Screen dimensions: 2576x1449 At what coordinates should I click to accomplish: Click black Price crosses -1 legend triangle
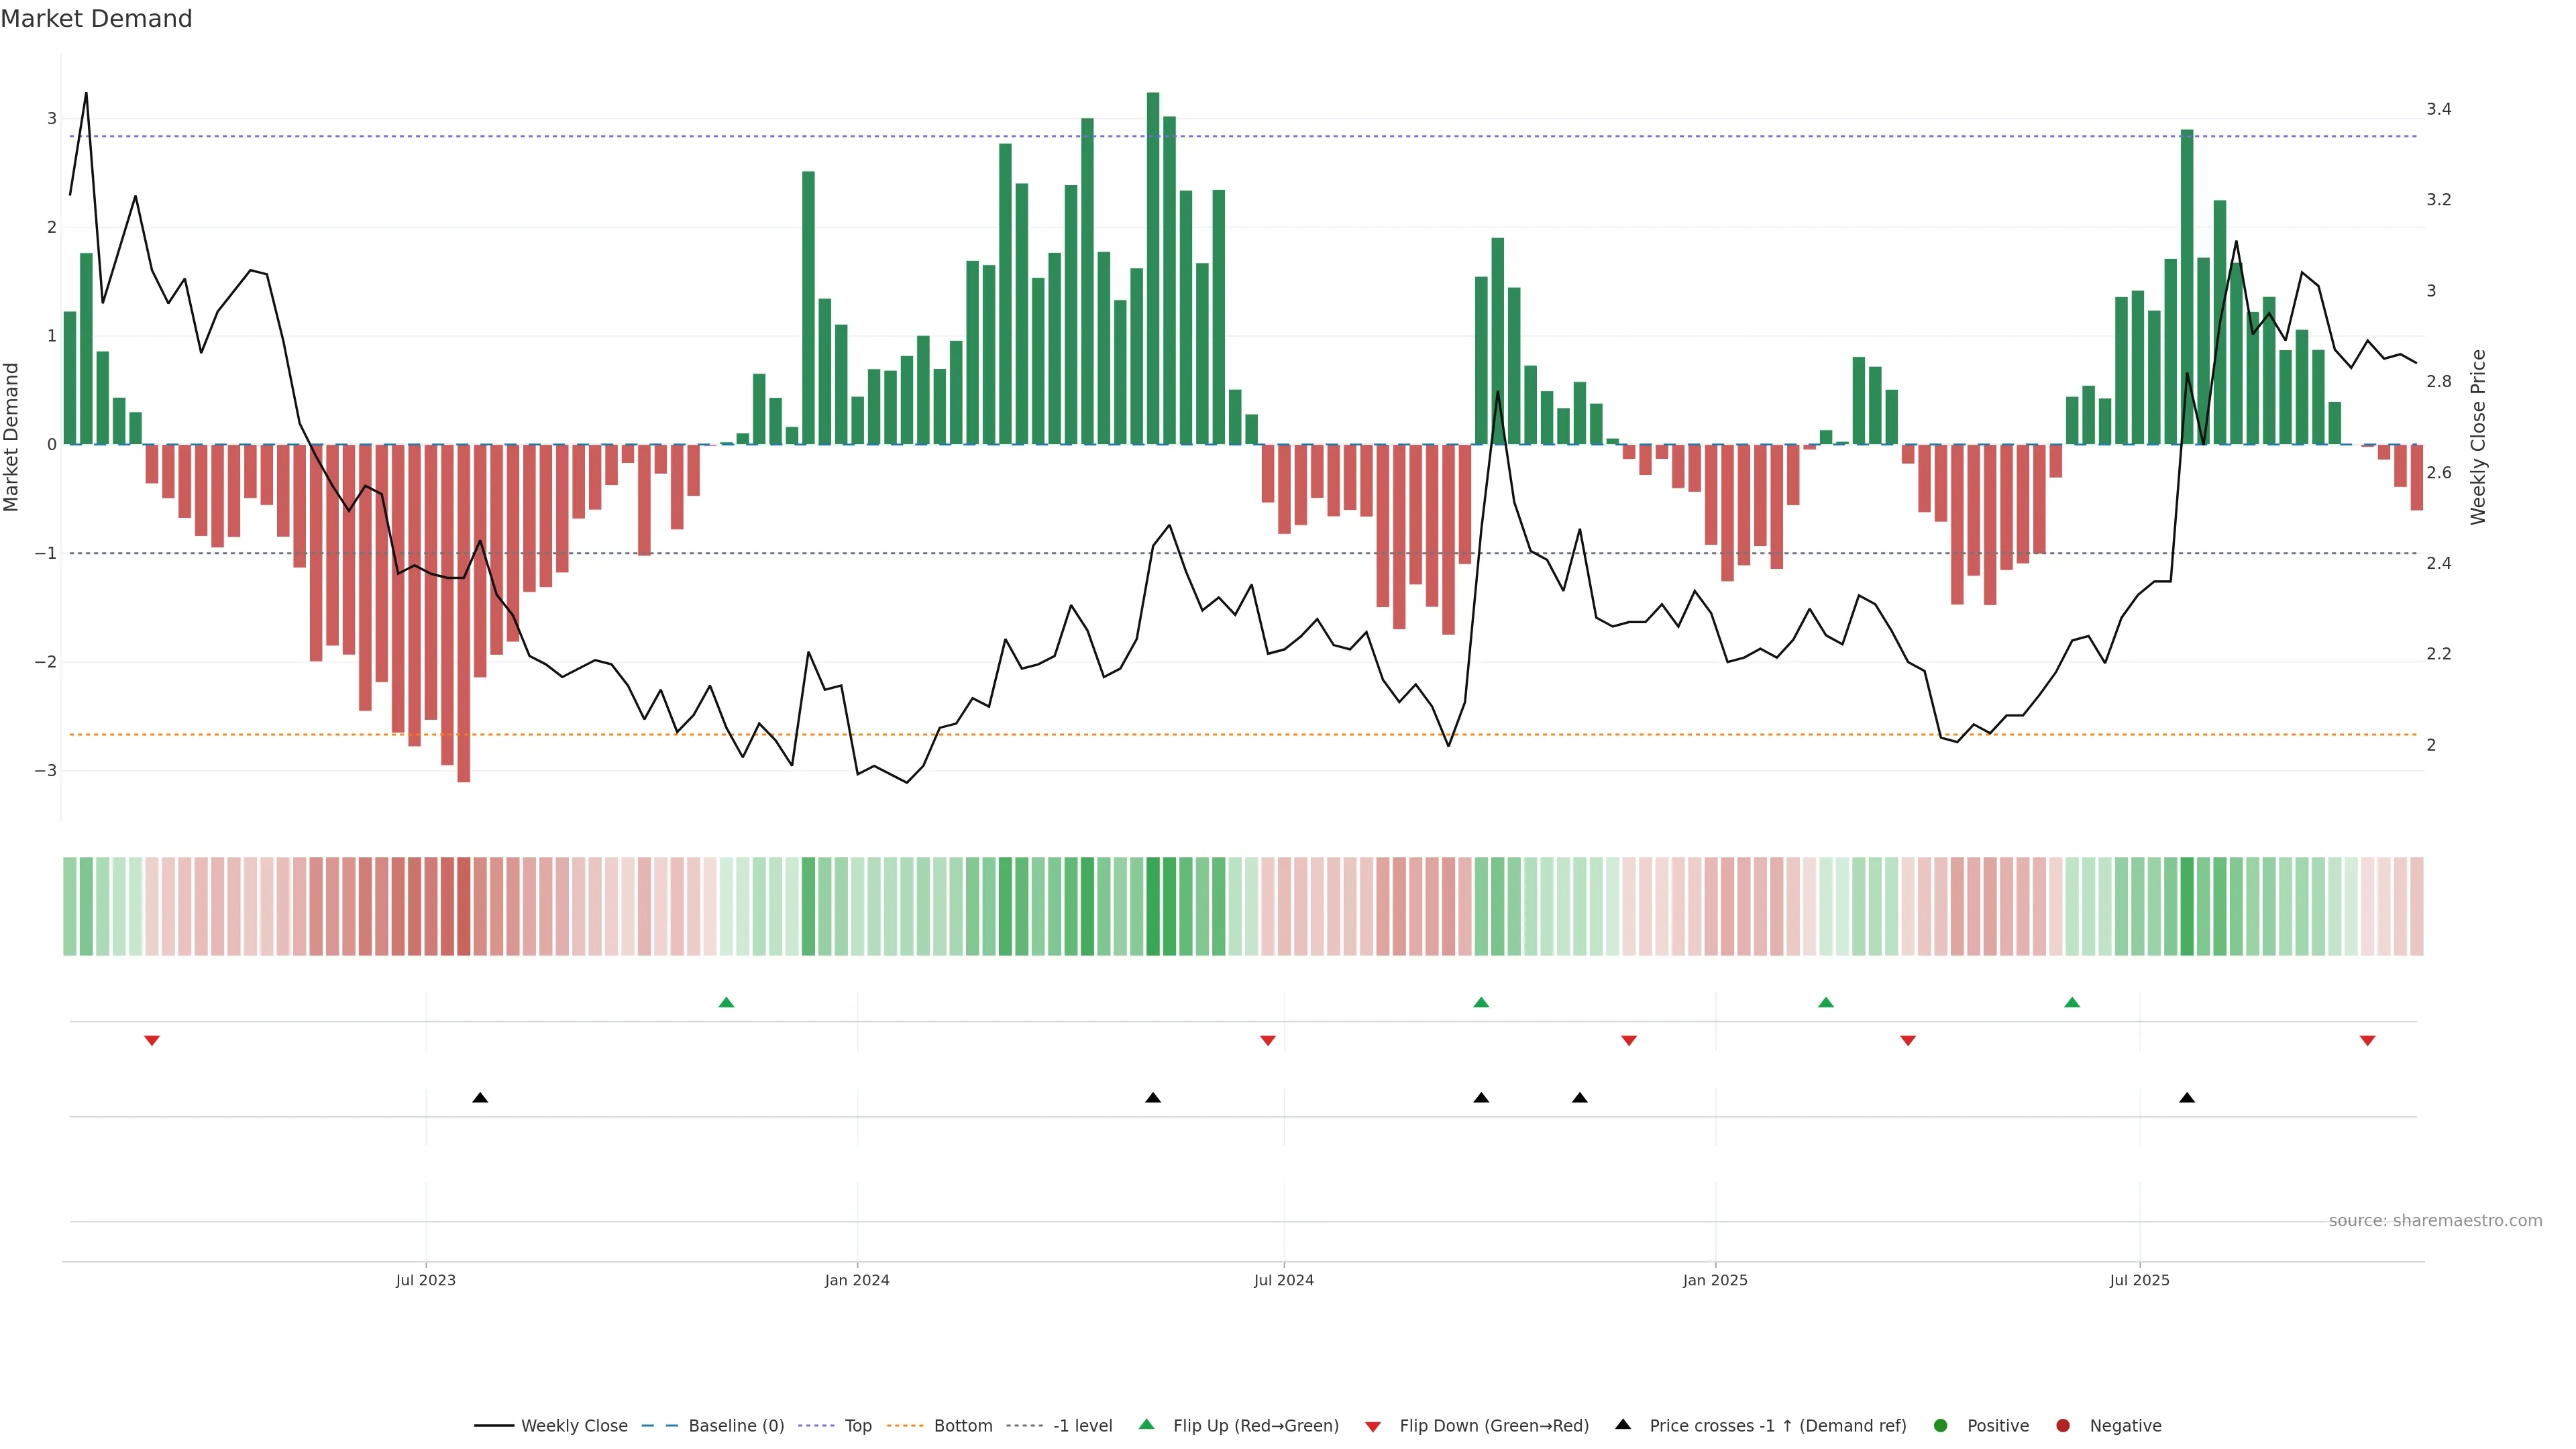tap(1623, 1425)
